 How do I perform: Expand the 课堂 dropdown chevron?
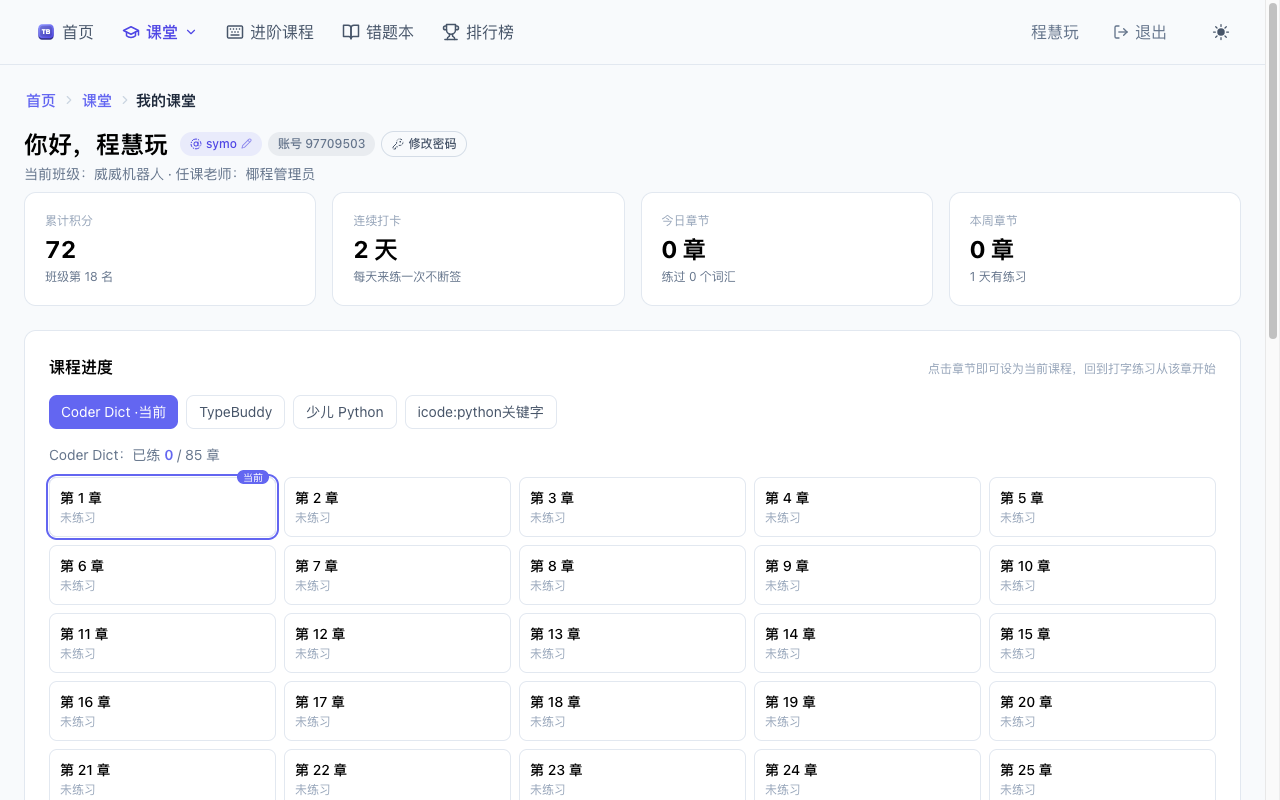point(191,32)
